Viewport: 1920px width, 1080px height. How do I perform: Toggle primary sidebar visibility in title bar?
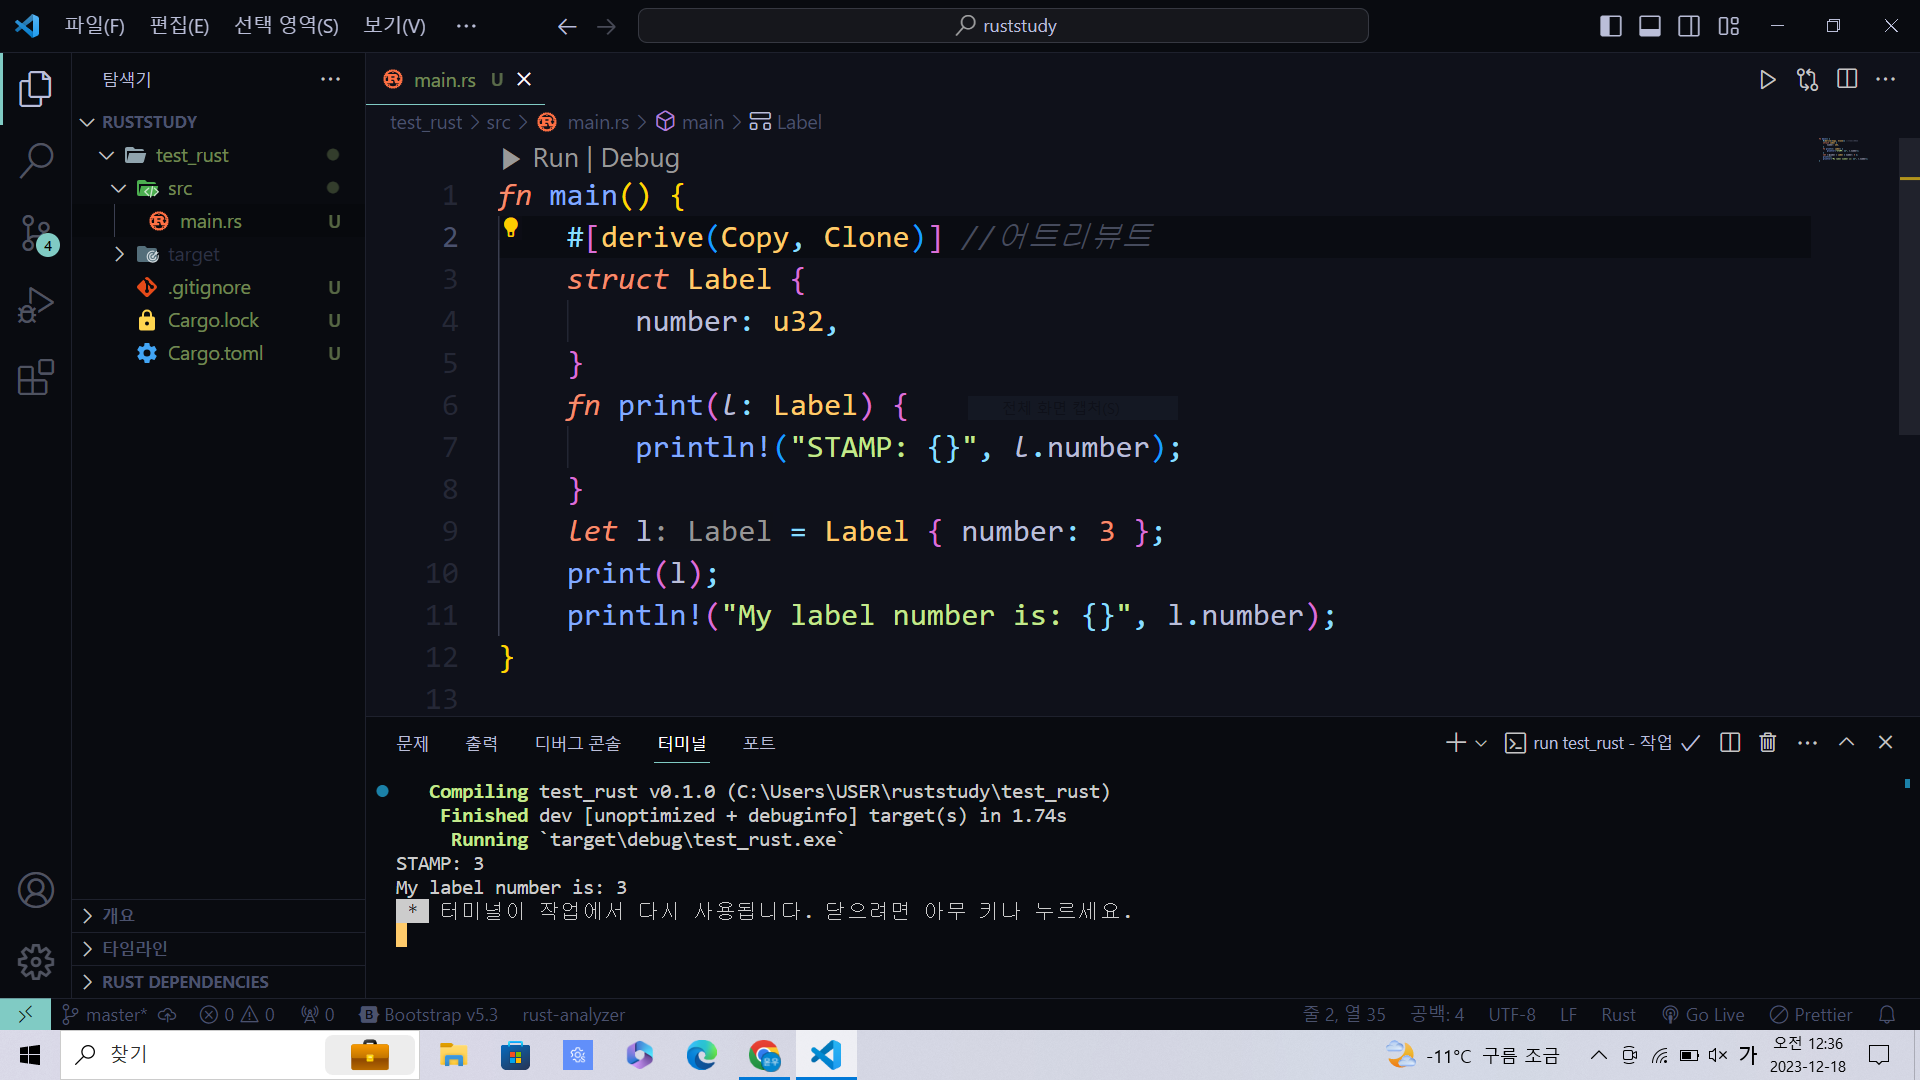pyautogui.click(x=1610, y=26)
